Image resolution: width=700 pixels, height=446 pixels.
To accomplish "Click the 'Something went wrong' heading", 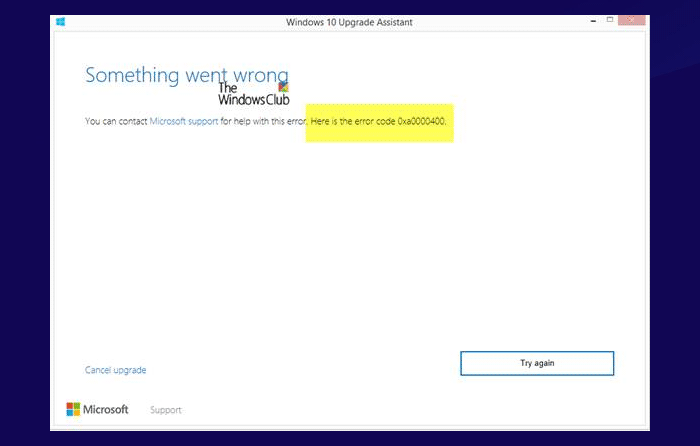I will click(x=187, y=75).
